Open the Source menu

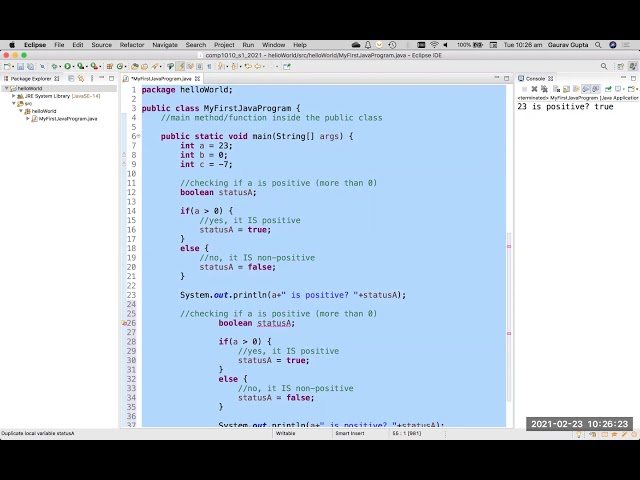coord(102,45)
